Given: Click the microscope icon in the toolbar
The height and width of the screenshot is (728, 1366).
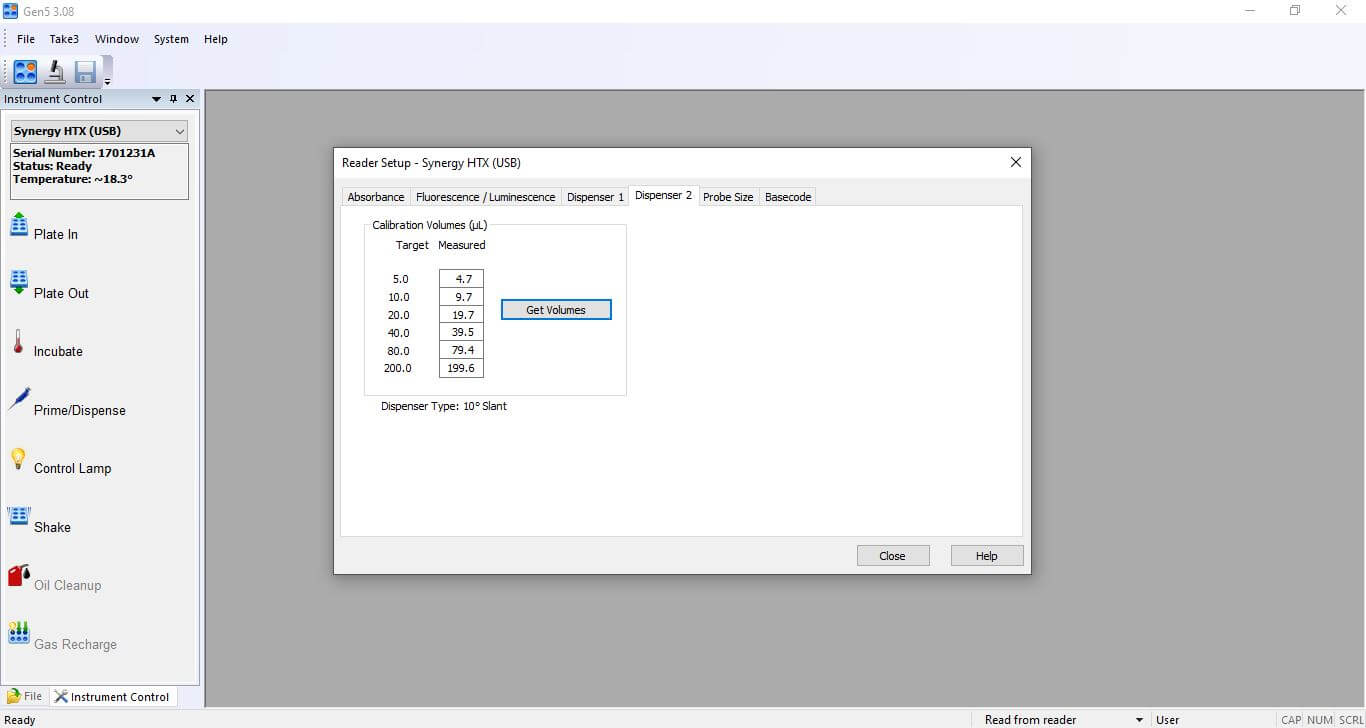Looking at the screenshot, I should pyautogui.click(x=55, y=72).
